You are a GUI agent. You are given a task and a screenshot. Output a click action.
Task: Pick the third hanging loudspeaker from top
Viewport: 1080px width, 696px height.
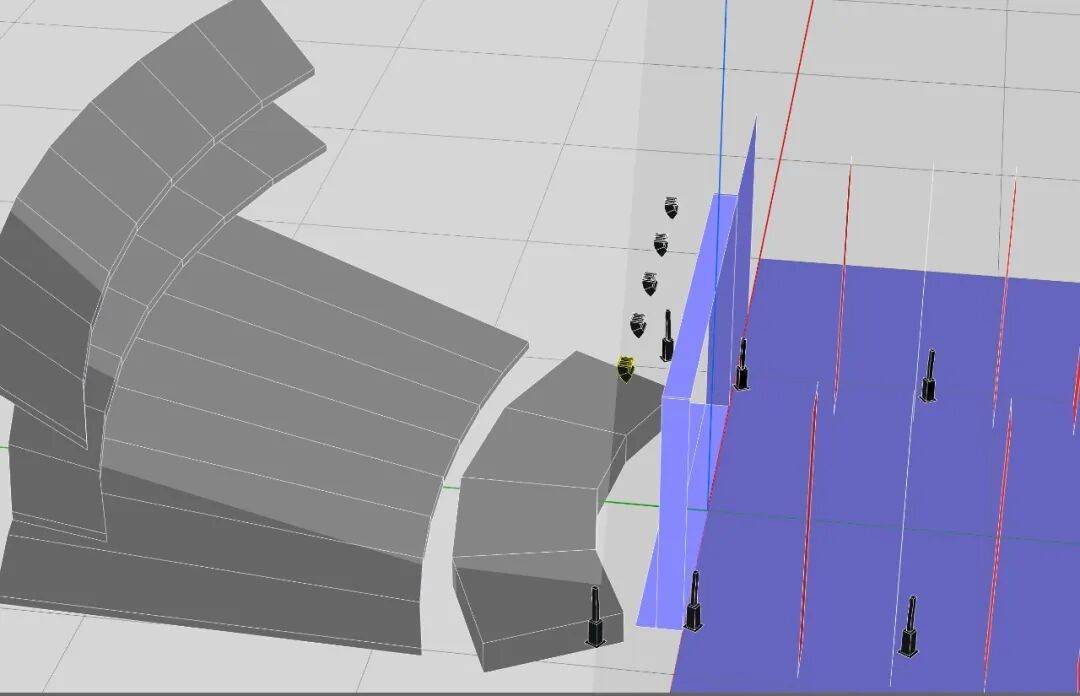pyautogui.click(x=650, y=284)
